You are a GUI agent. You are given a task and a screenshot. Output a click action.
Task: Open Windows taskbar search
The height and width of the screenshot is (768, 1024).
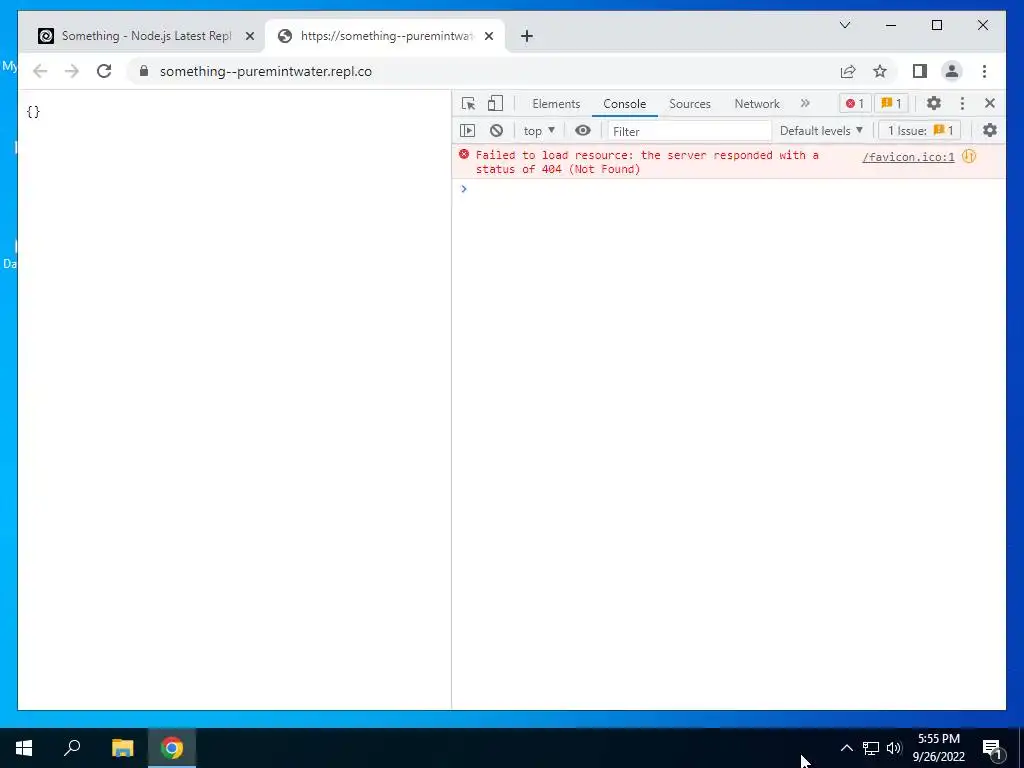point(72,748)
